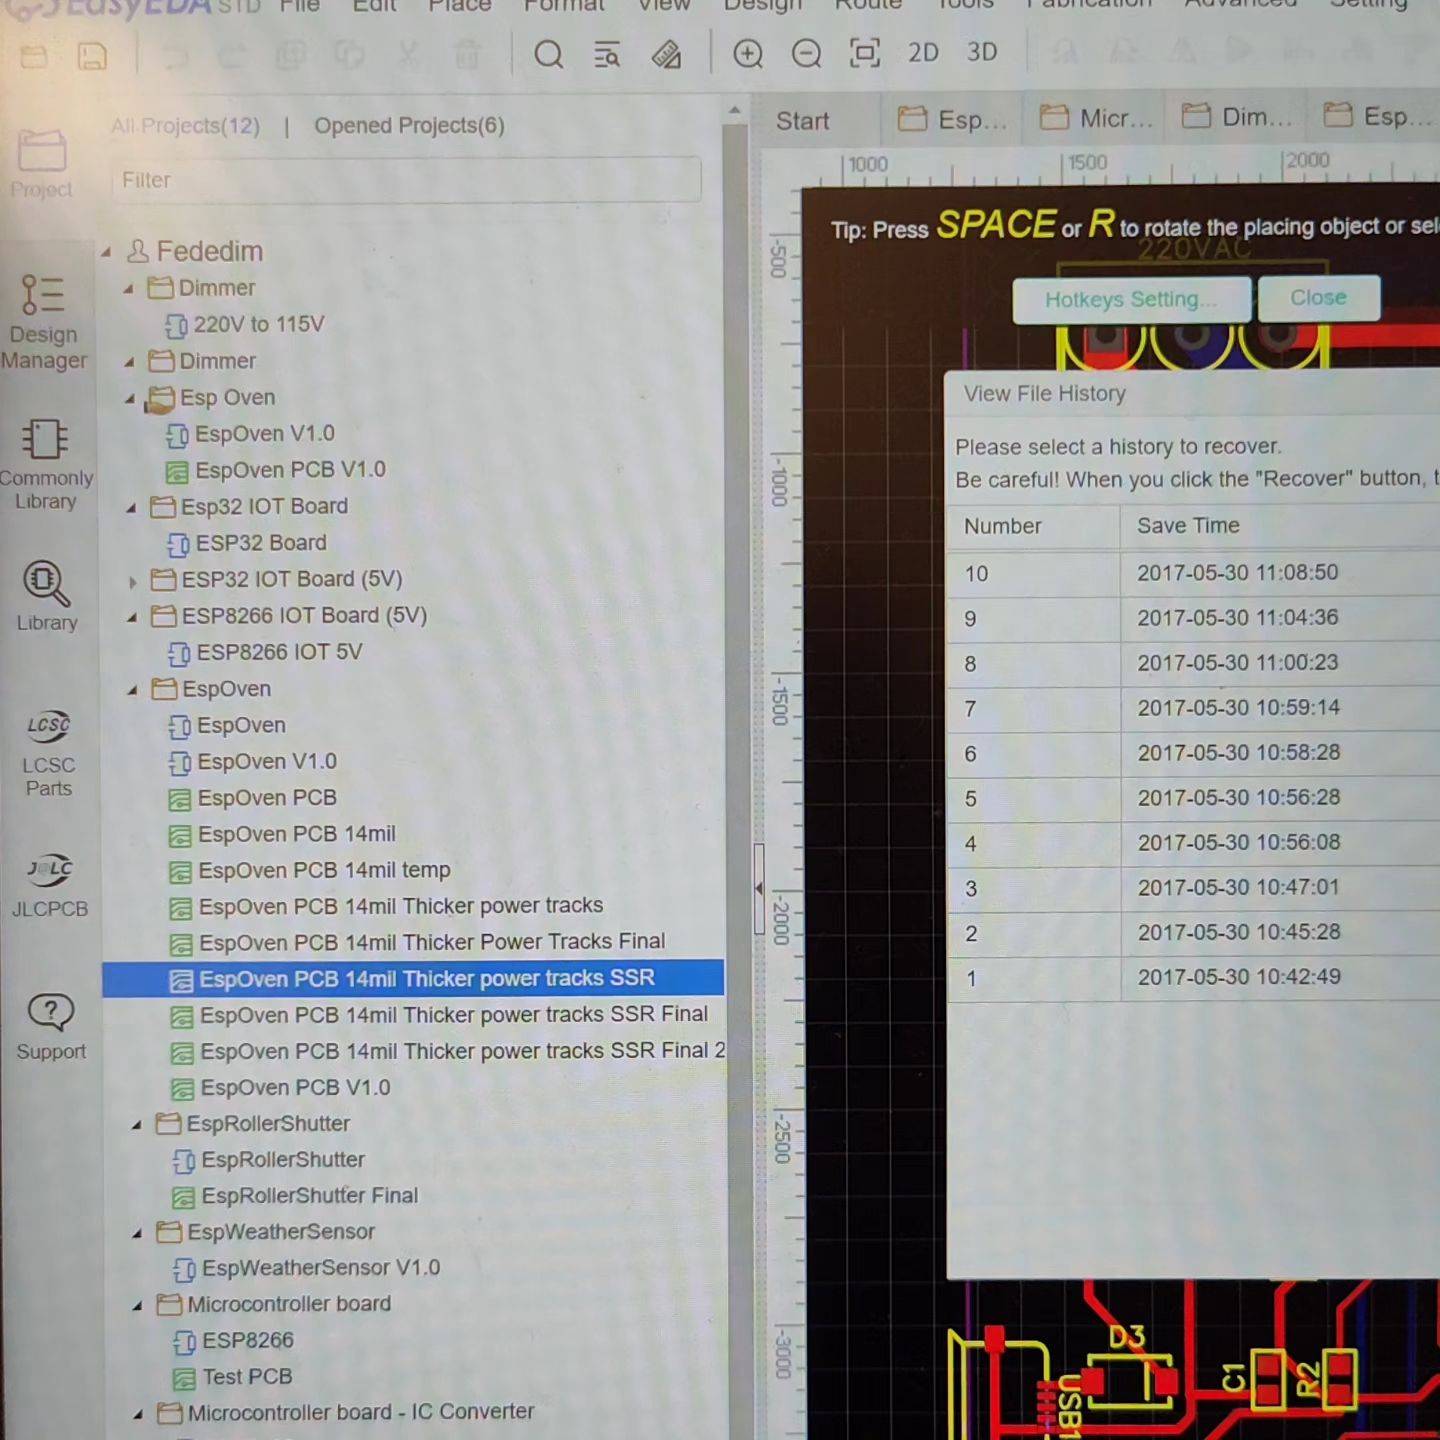The image size is (1440, 1440).
Task: Expand the ESP32 IOT Board (5V) folder
Action: point(132,581)
